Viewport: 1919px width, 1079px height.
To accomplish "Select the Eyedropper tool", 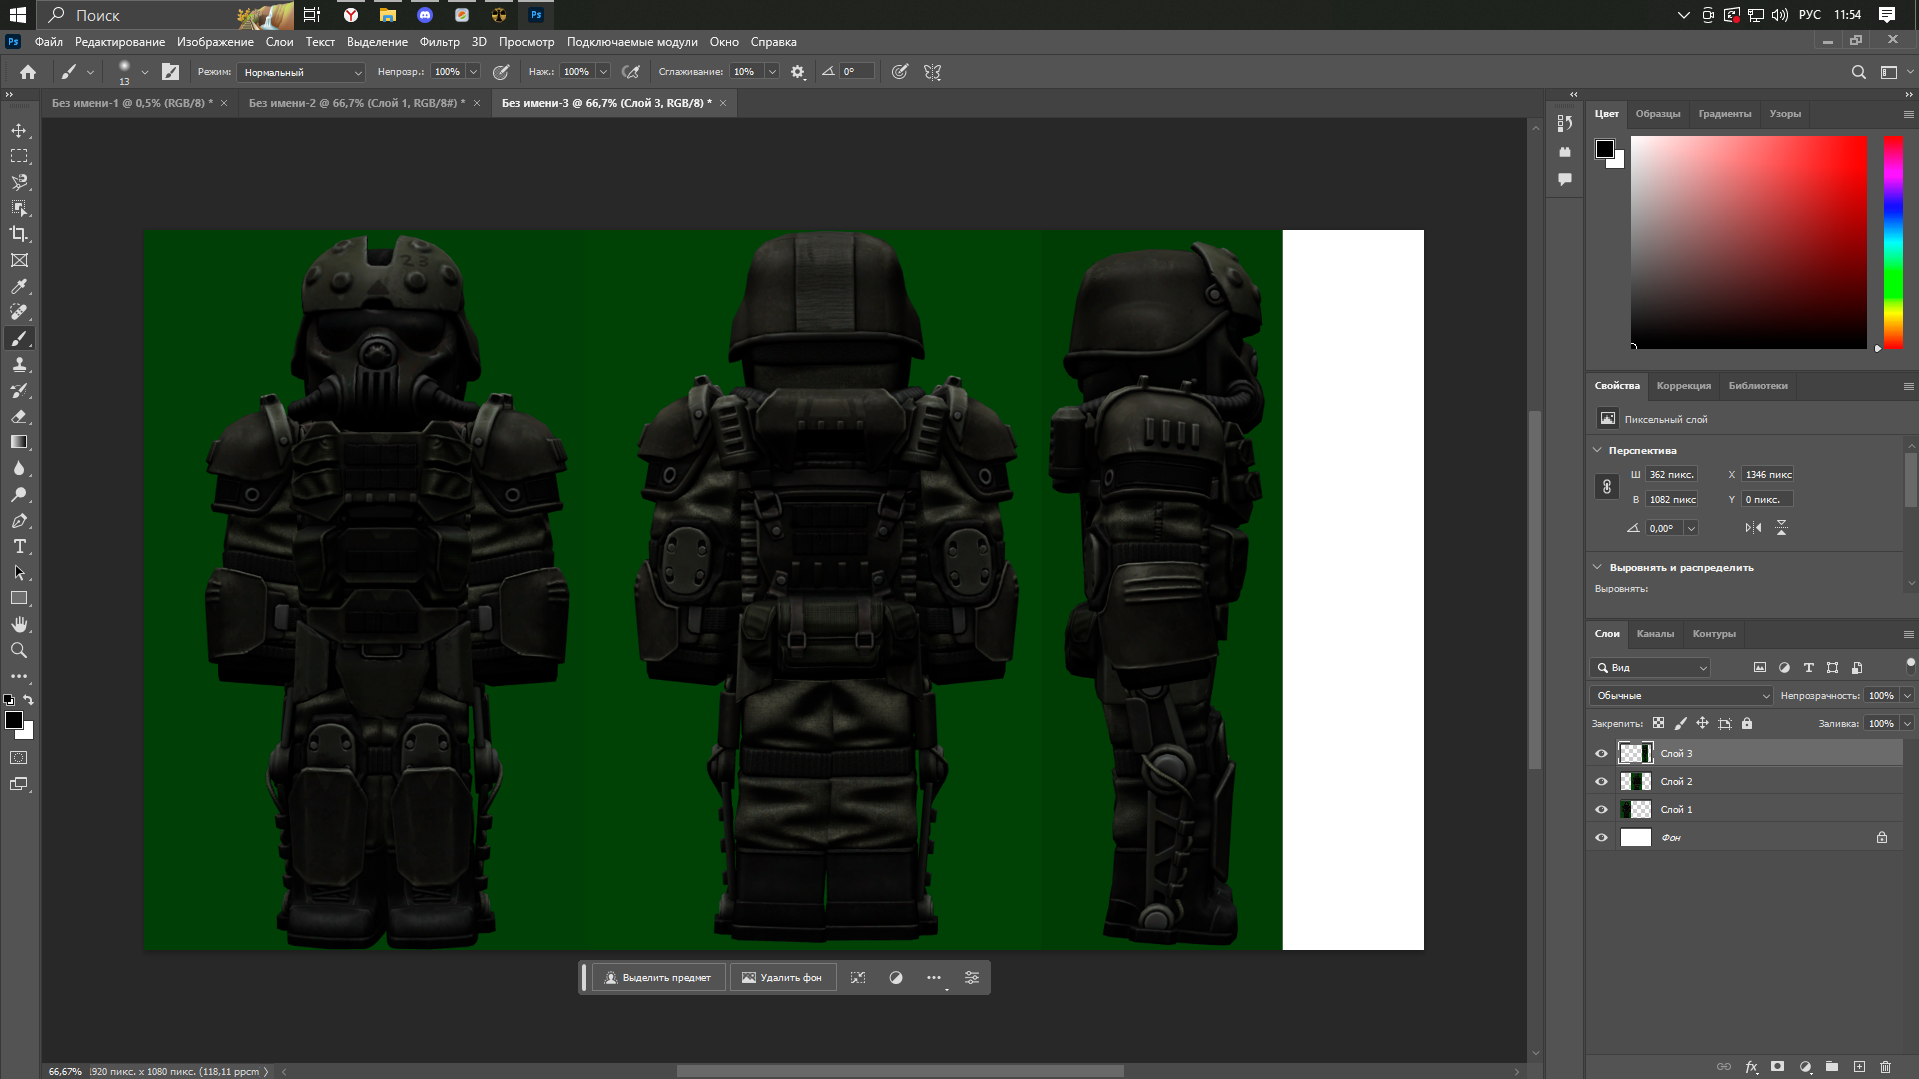I will [x=19, y=286].
